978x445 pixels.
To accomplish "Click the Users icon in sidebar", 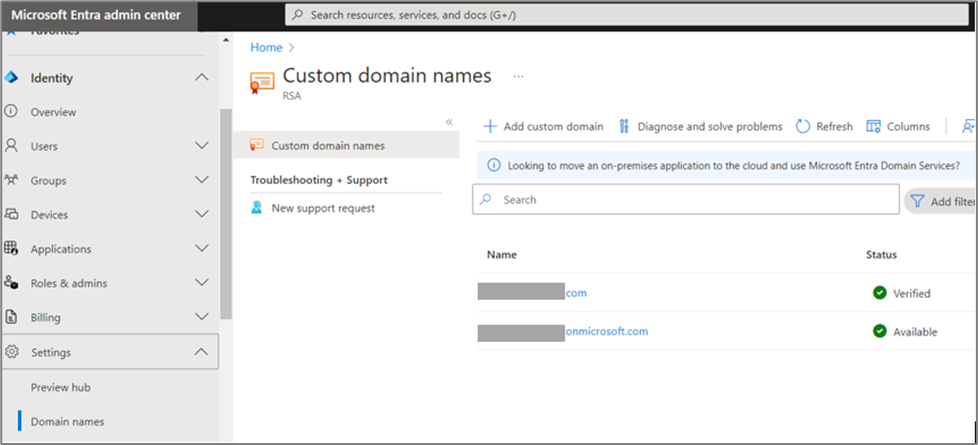I will [12, 146].
